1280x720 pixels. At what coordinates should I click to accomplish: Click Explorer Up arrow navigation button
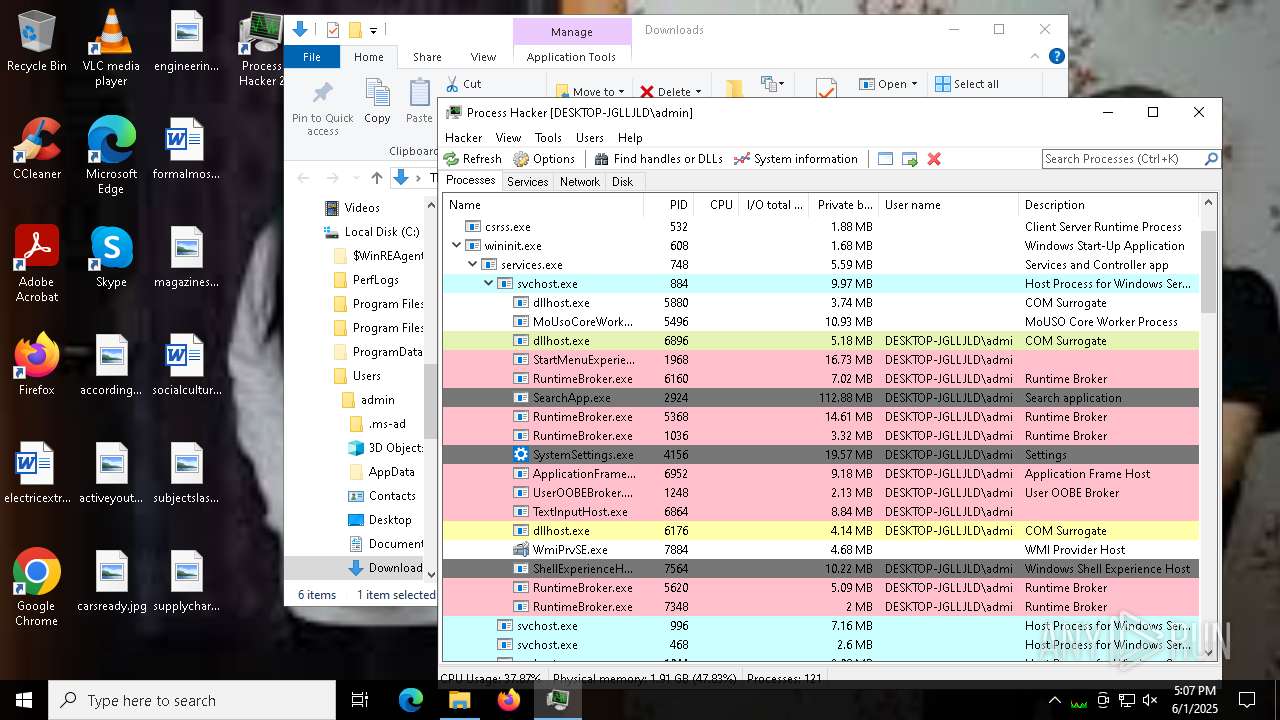tap(377, 178)
